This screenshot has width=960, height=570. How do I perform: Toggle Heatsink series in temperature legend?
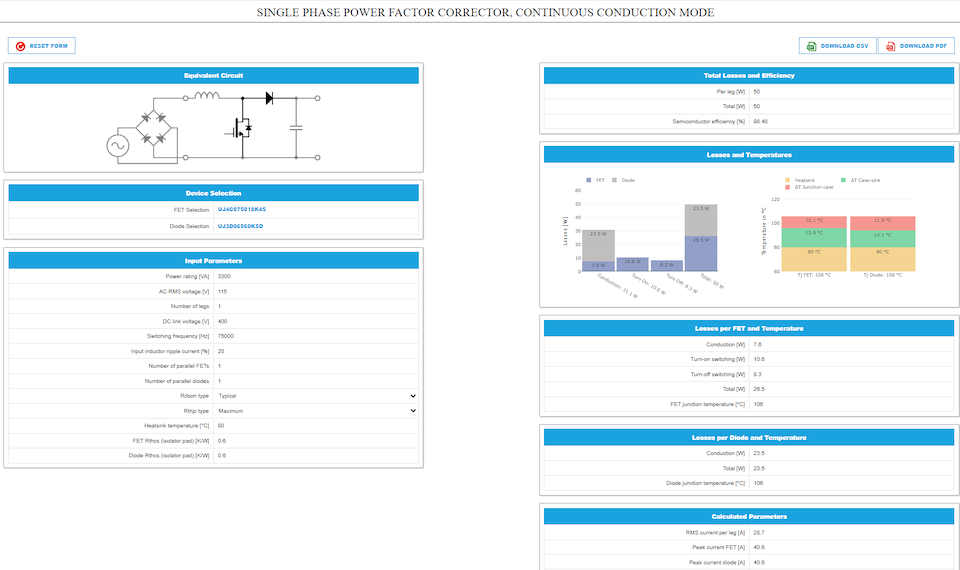(800, 181)
